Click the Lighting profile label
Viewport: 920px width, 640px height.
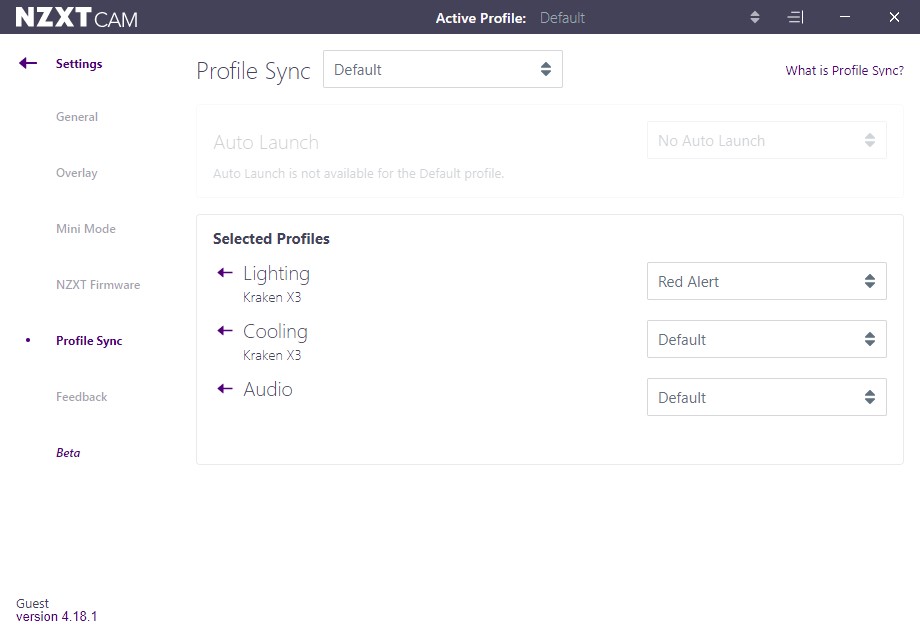click(x=276, y=273)
